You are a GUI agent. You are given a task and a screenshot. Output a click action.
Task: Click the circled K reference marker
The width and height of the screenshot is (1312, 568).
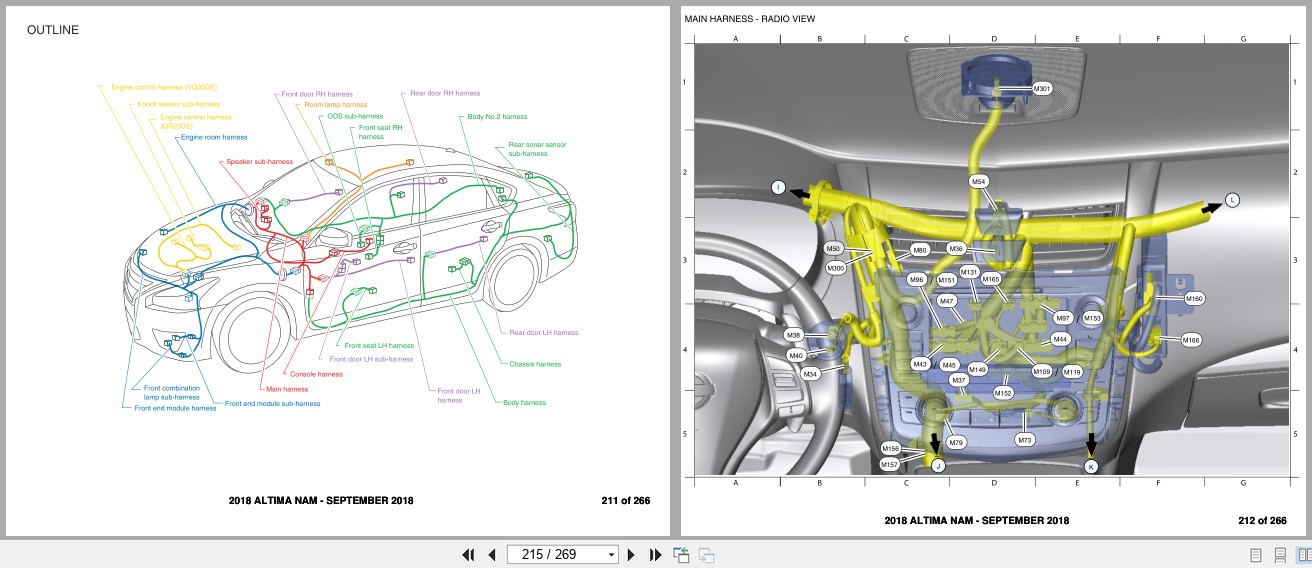1091,466
